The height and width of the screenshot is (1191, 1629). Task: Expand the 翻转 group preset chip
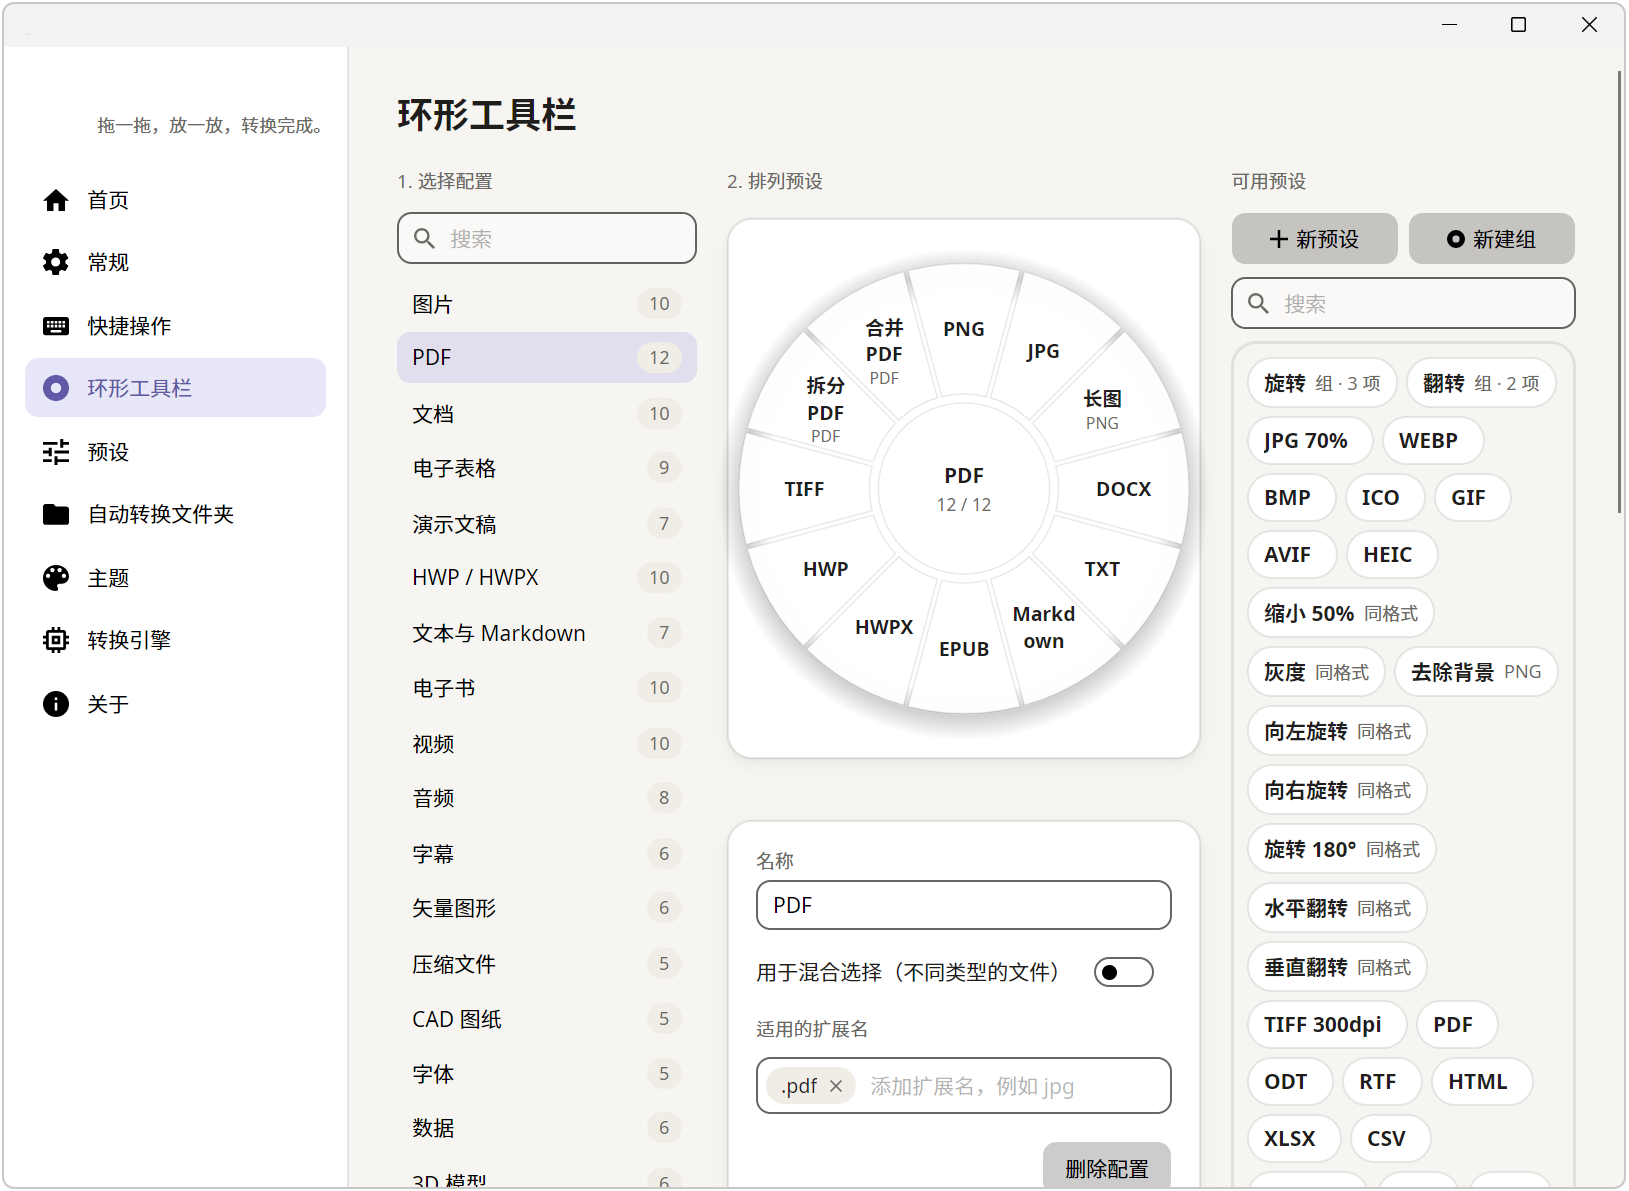[x=1481, y=383]
